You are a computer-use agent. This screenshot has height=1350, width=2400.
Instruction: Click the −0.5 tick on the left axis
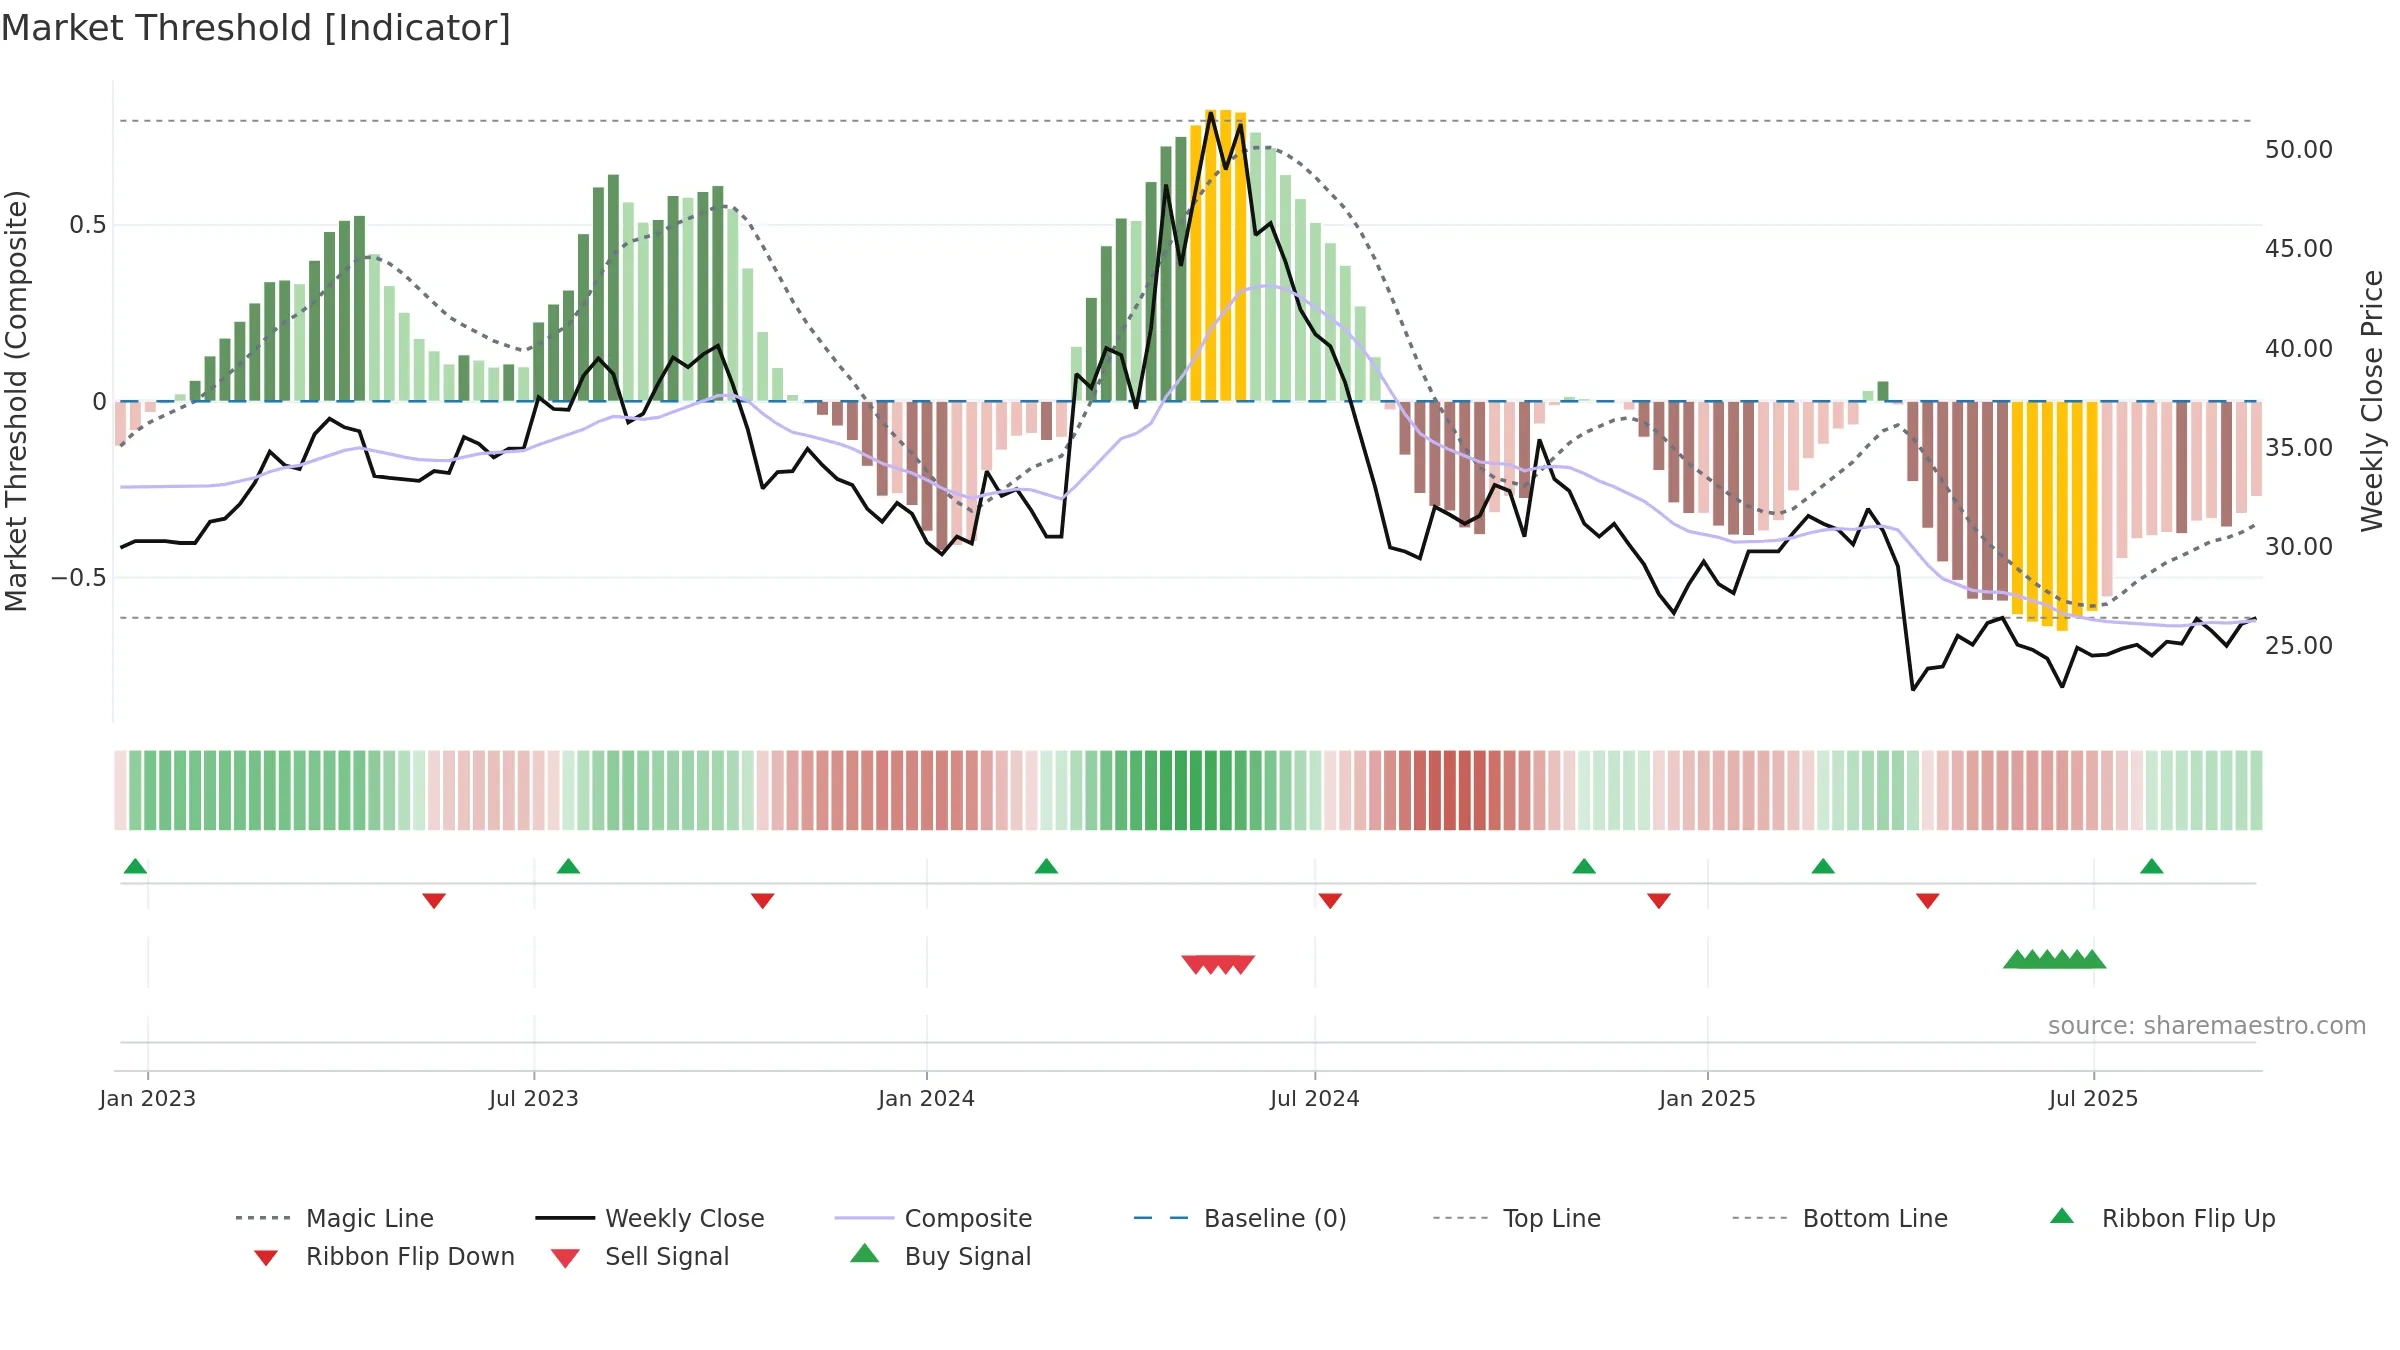[79, 578]
